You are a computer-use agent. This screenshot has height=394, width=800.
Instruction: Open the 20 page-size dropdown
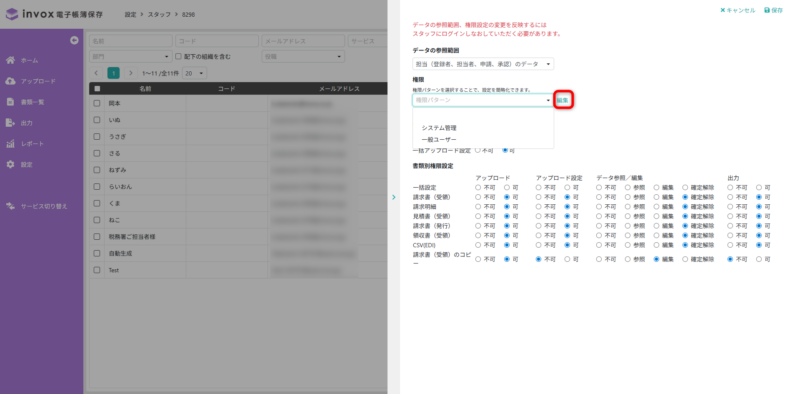click(195, 73)
